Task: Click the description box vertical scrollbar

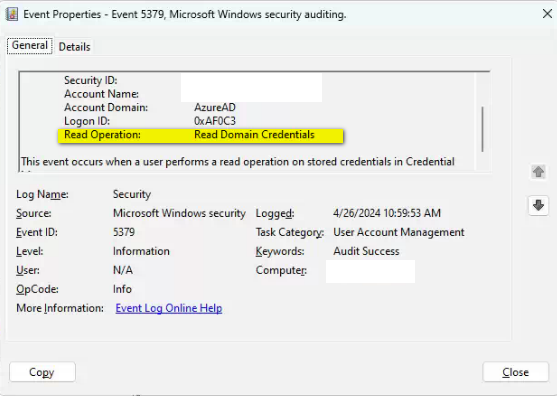Action: [x=482, y=129]
